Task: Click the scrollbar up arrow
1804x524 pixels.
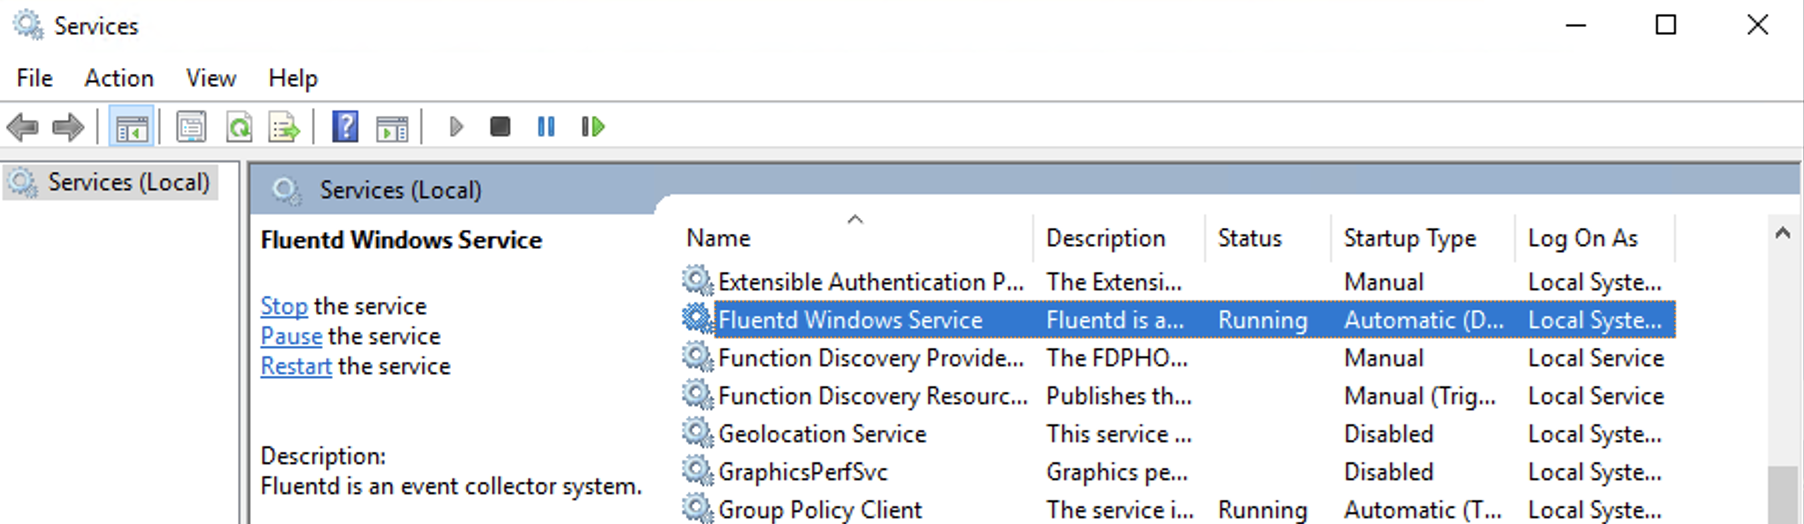Action: [1782, 233]
